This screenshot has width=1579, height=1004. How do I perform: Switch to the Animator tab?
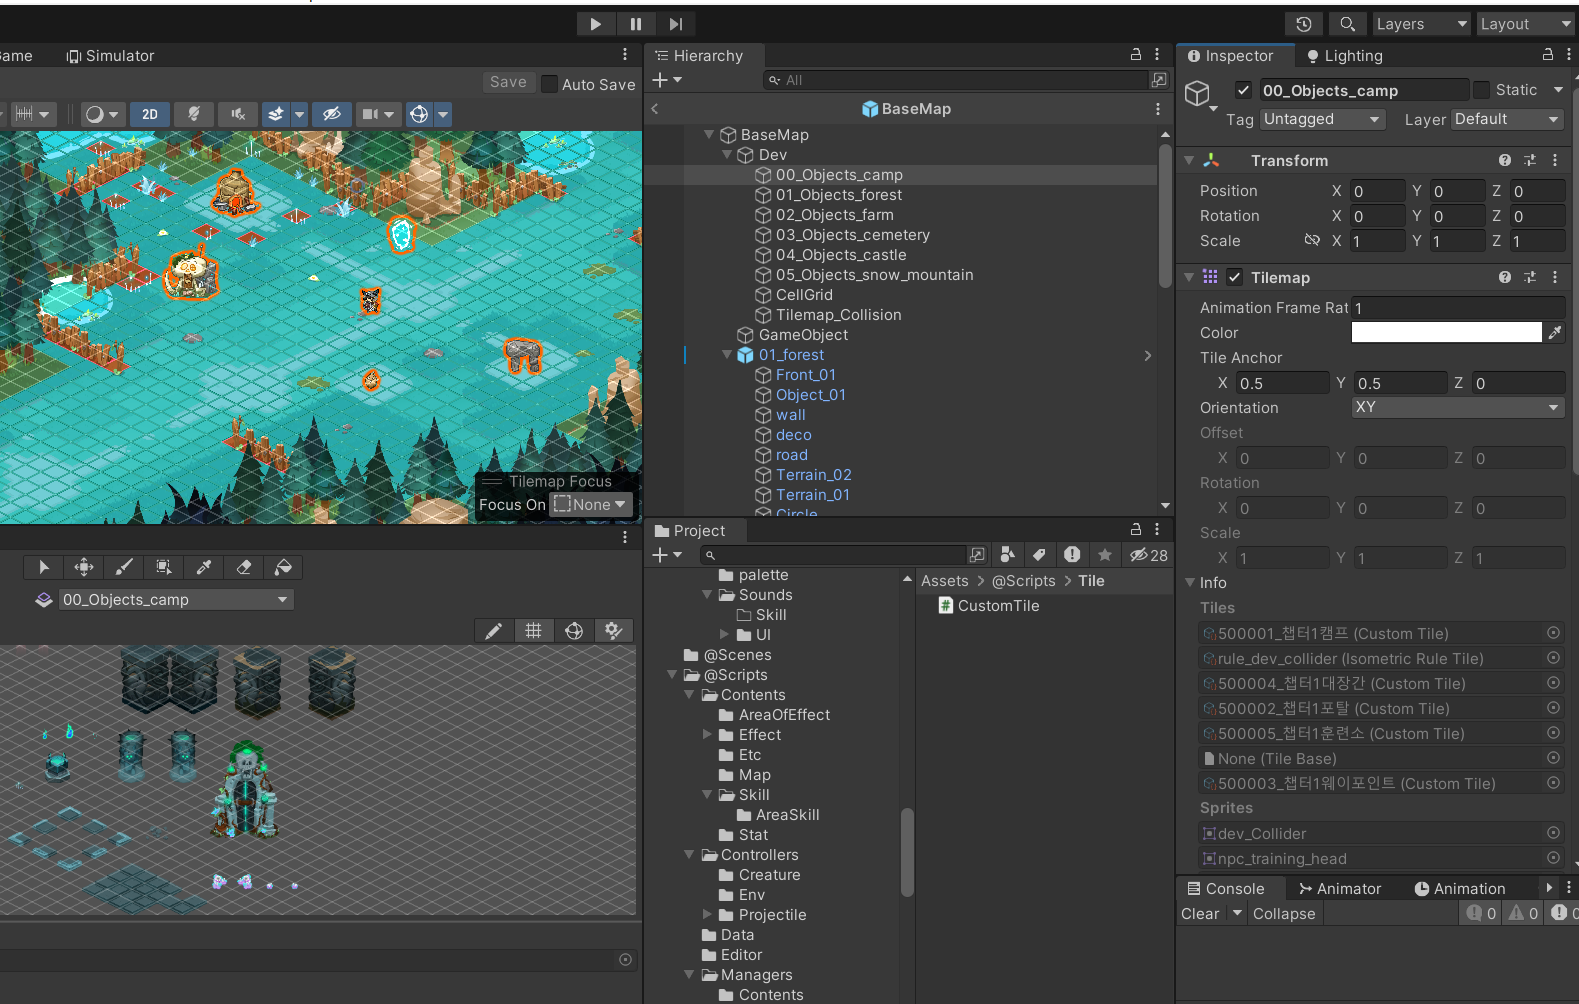(x=1340, y=889)
